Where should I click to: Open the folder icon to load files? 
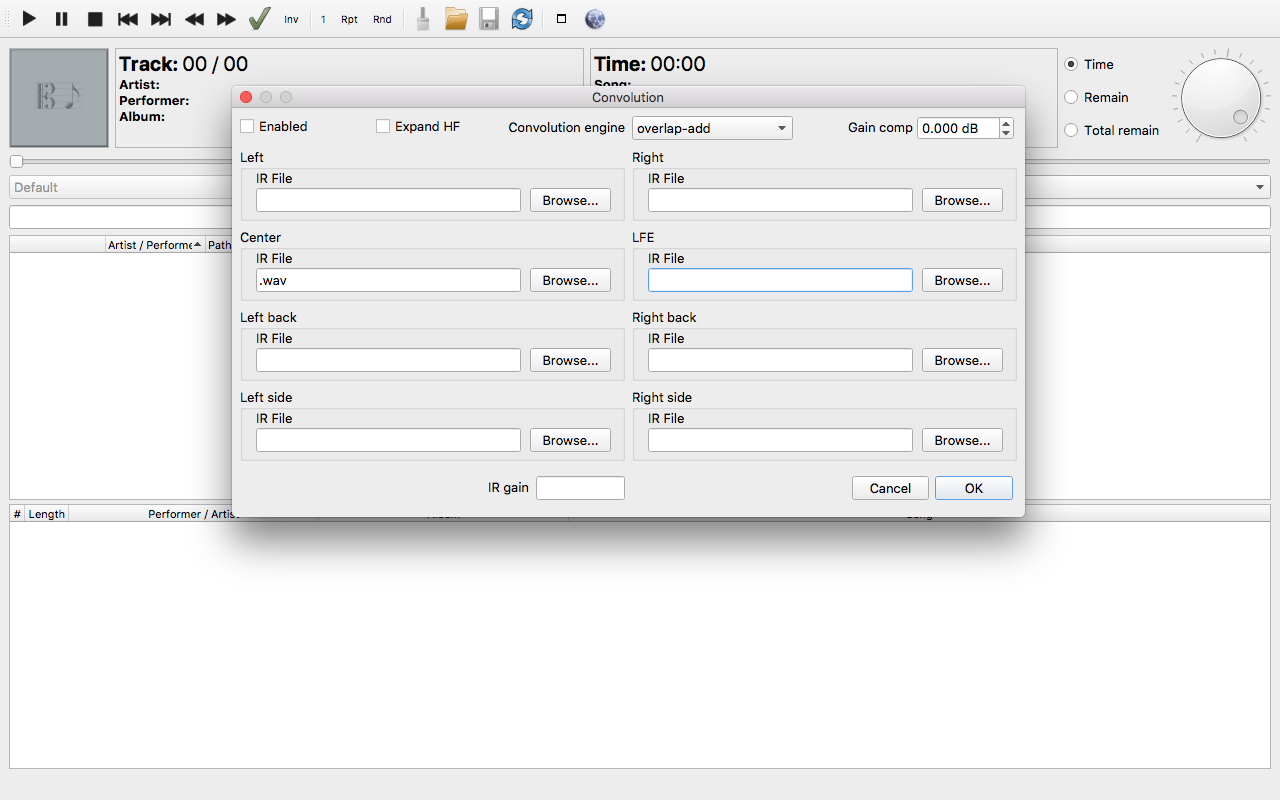(456, 19)
